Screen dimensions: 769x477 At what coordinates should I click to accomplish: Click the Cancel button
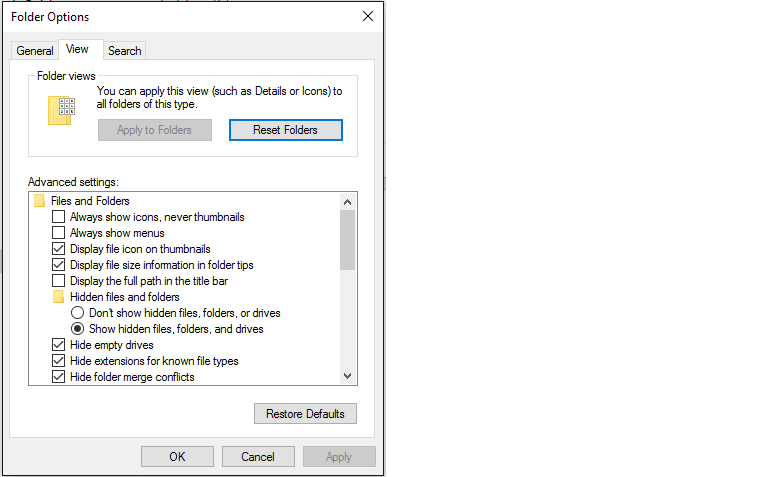pyautogui.click(x=258, y=456)
